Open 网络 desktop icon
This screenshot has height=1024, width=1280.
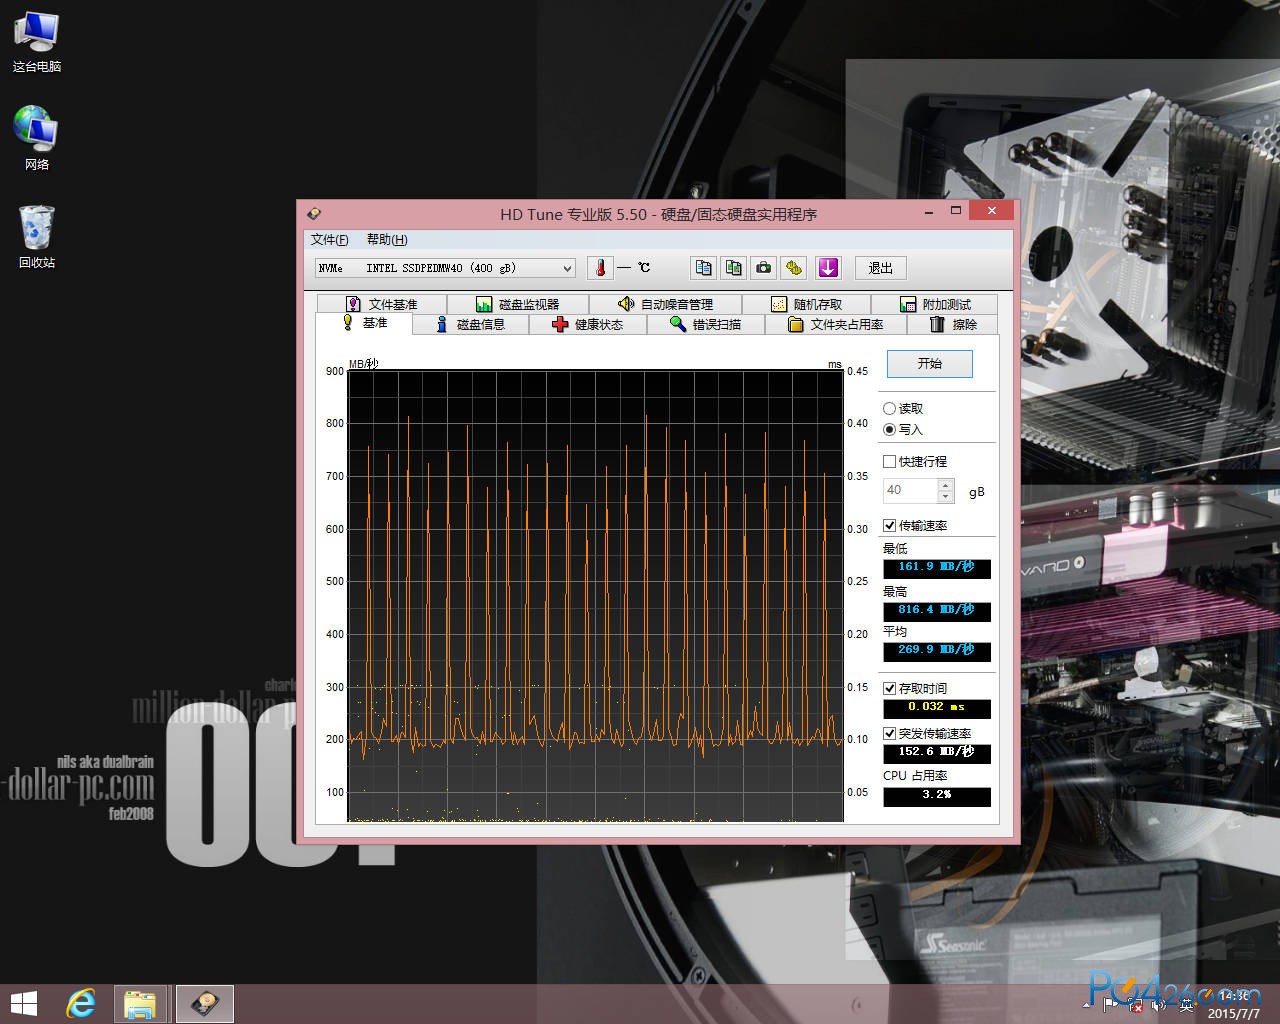pos(37,138)
